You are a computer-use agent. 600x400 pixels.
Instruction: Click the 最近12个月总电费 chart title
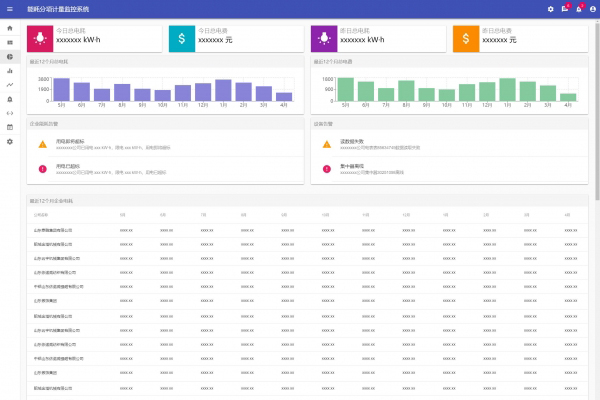333,62
